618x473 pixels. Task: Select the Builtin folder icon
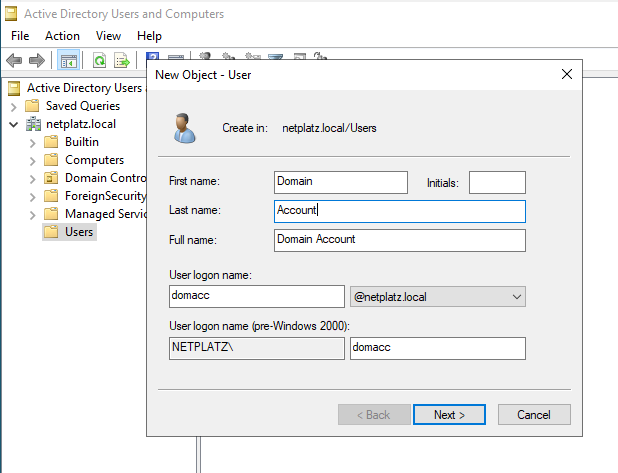click(51, 142)
